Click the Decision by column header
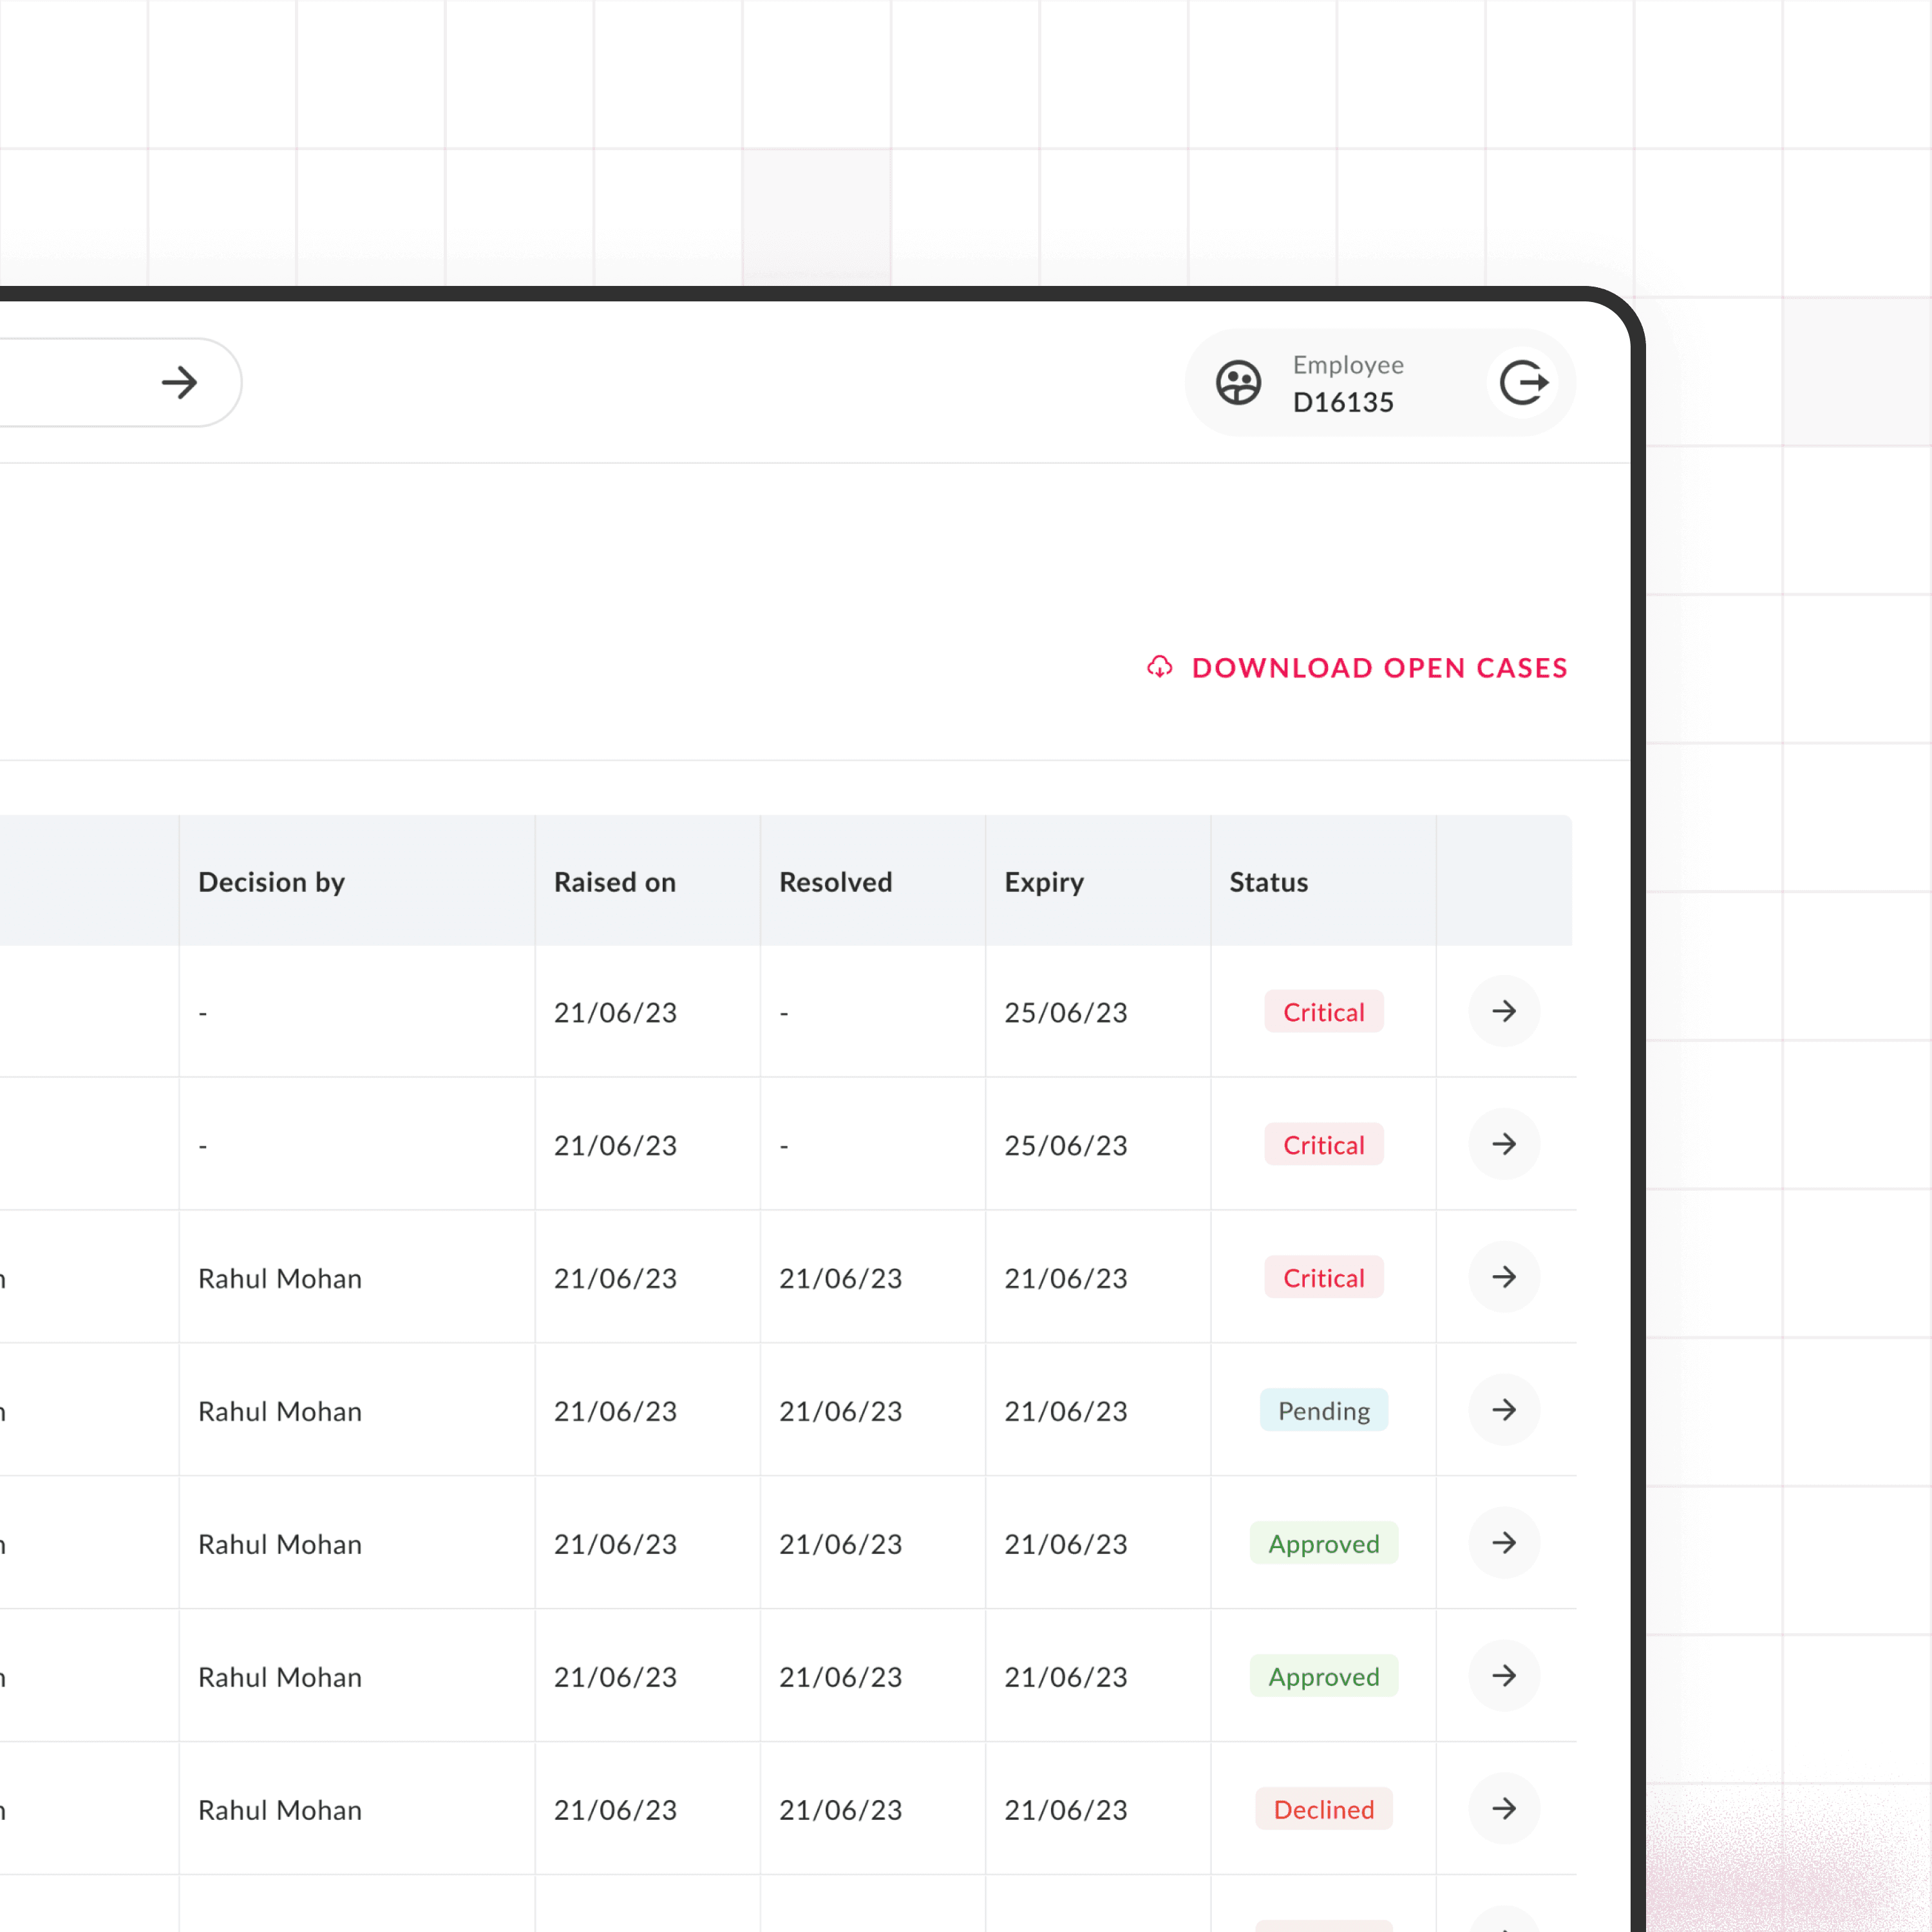The height and width of the screenshot is (1932, 1932). [271, 882]
